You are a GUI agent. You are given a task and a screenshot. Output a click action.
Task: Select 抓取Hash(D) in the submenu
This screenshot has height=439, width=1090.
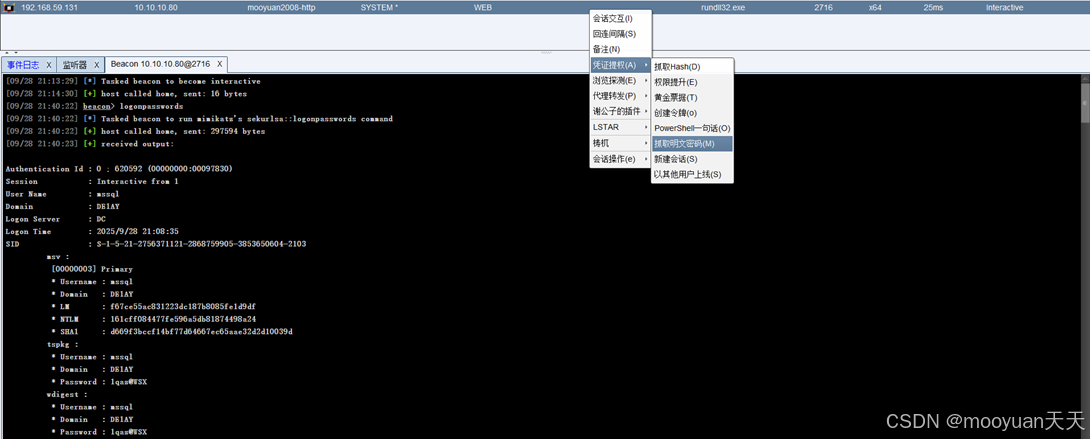692,67
